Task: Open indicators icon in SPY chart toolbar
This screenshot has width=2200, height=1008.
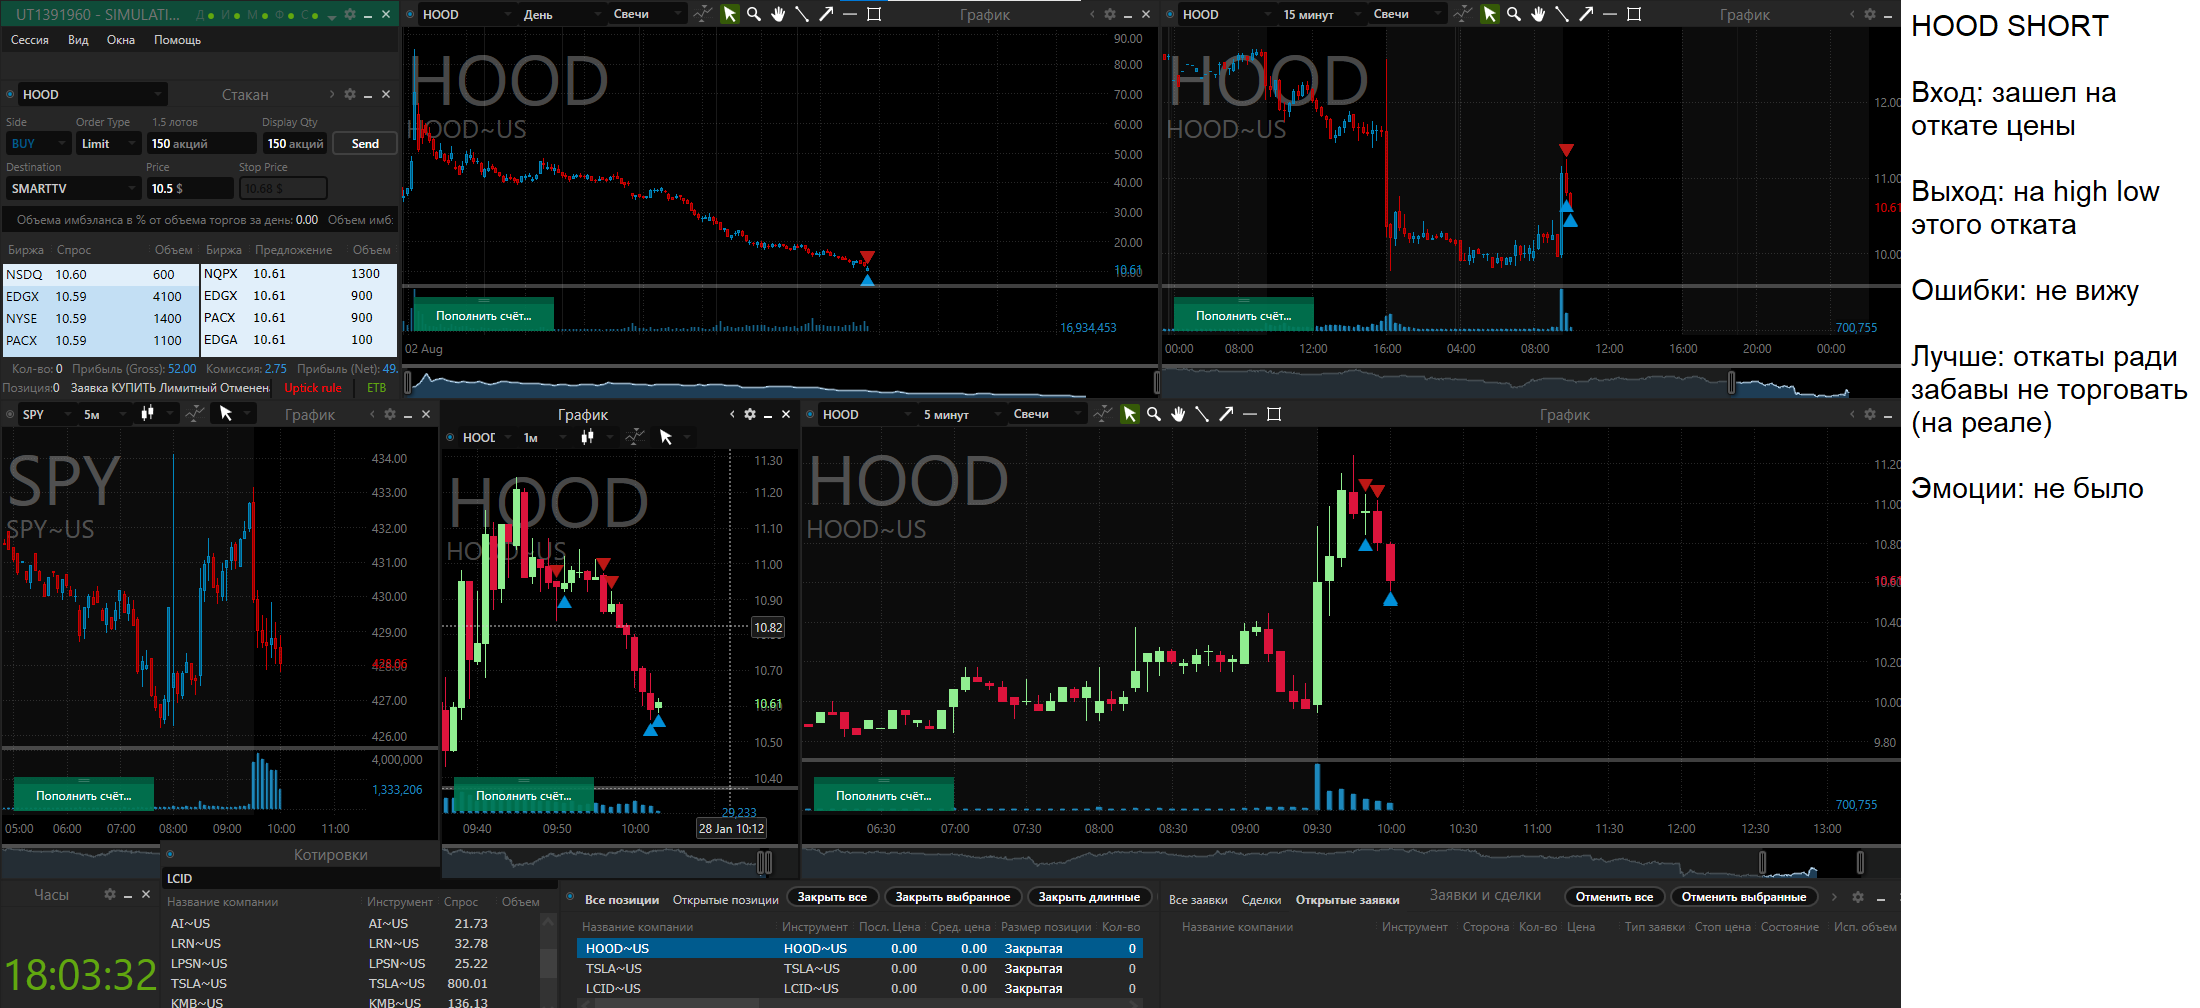Action: coord(195,413)
